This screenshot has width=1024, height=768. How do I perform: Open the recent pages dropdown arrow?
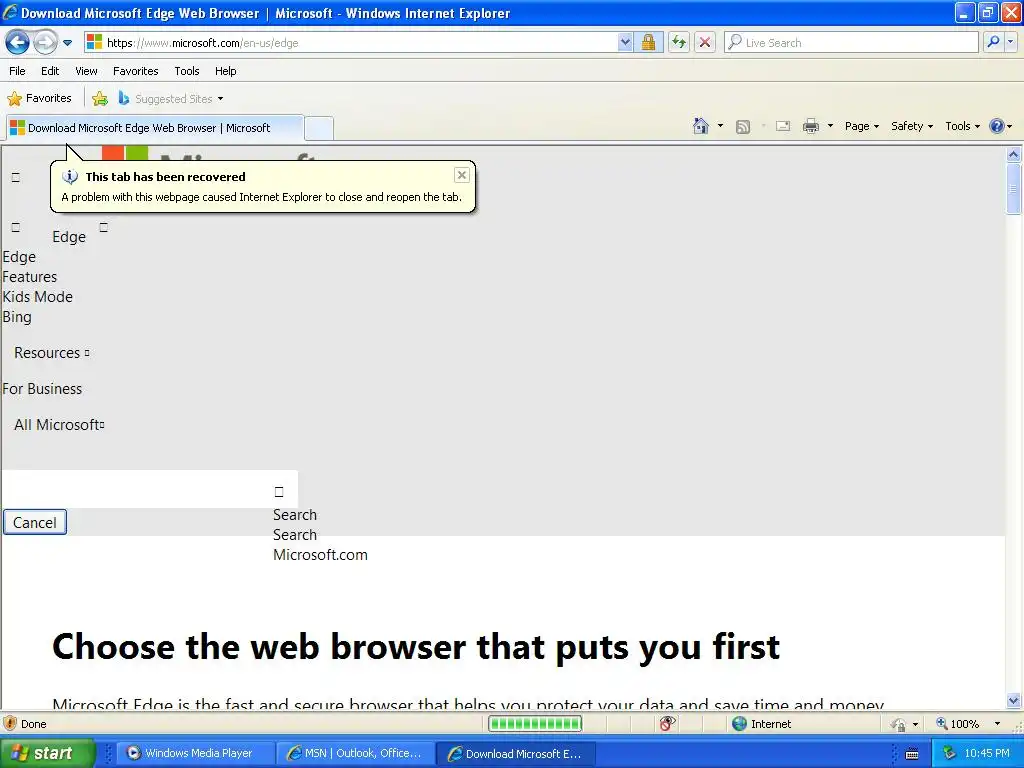tap(67, 43)
